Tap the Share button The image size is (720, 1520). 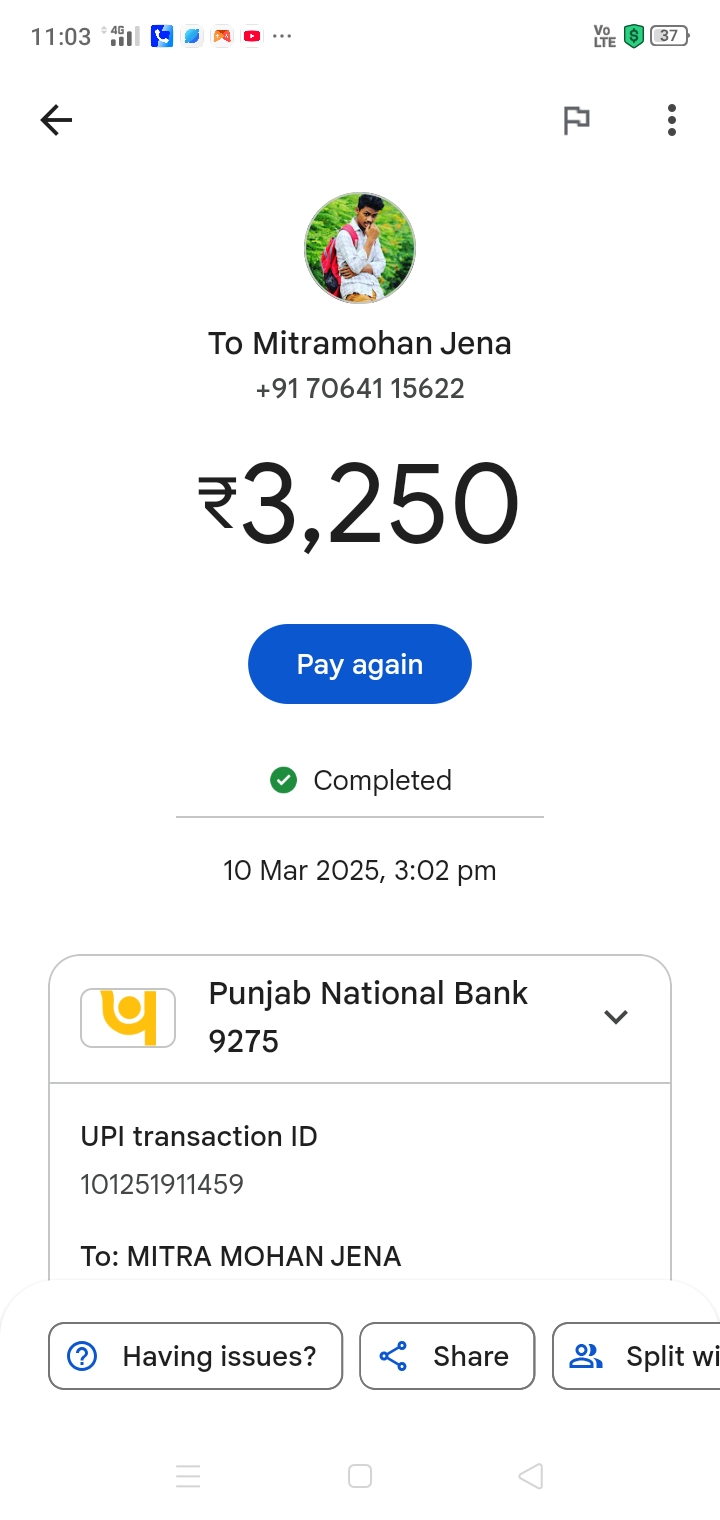tap(447, 1356)
